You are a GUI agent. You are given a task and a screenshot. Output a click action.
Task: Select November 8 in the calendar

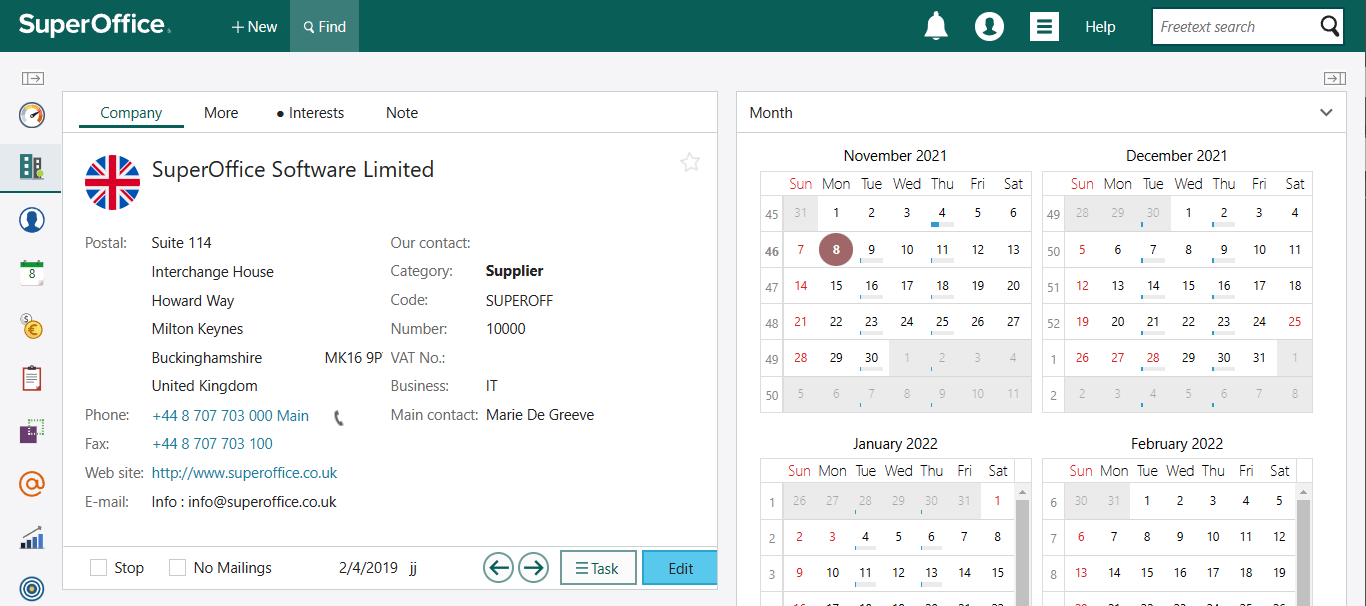[x=835, y=249]
